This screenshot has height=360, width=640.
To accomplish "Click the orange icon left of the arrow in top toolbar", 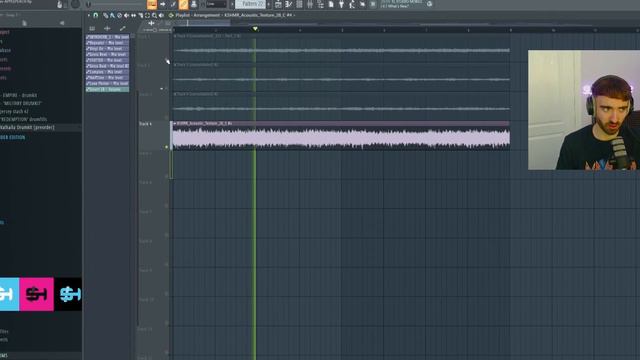I will (x=152, y=4).
